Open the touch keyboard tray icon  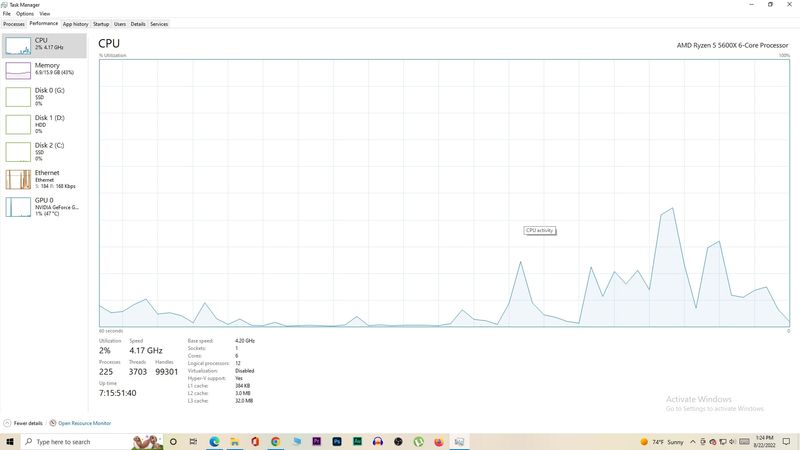click(744, 442)
